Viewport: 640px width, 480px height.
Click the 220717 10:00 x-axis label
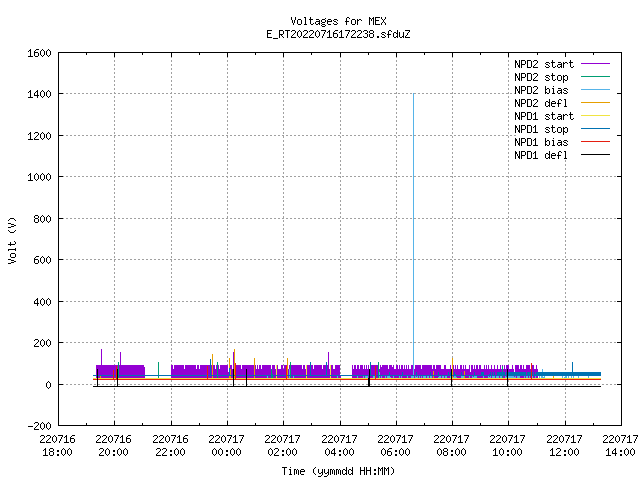tap(508, 446)
